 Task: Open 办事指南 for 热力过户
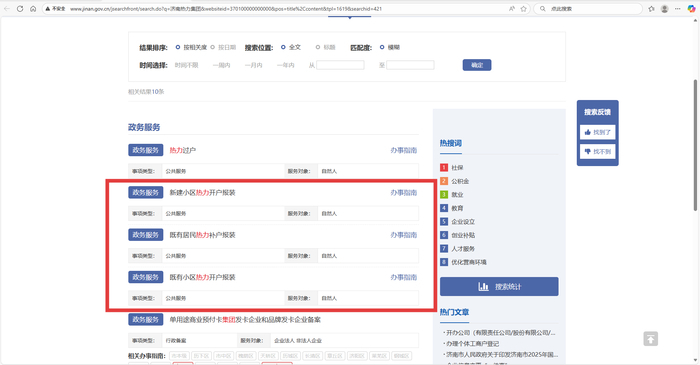coord(404,150)
